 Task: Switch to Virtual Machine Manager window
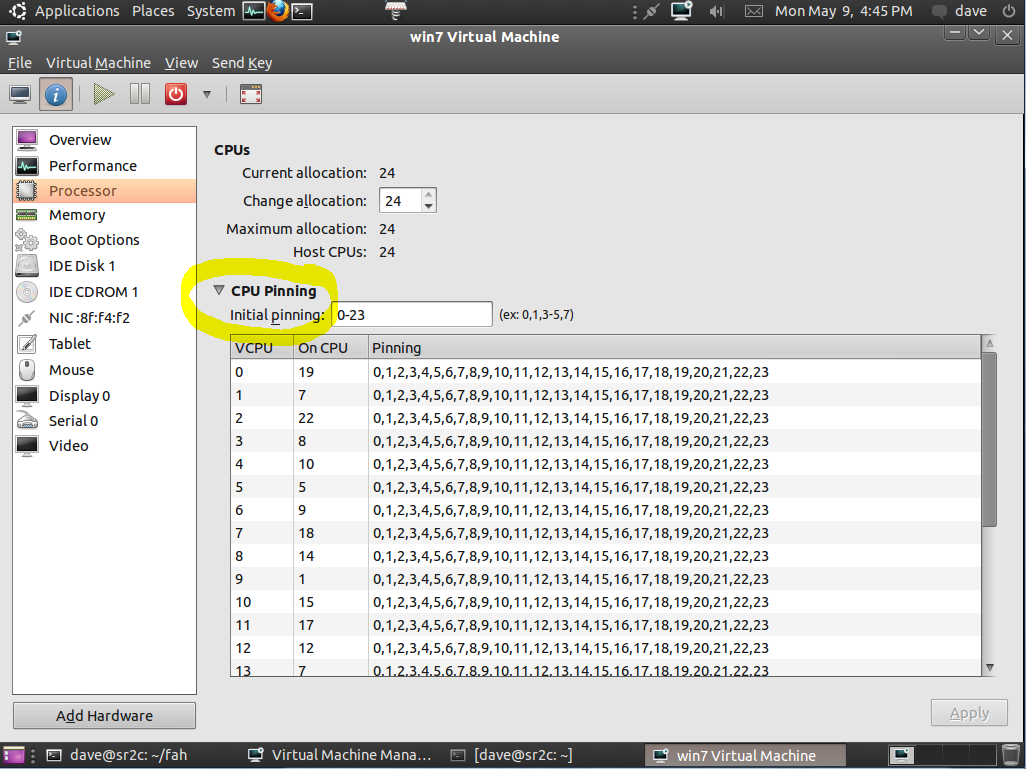[340, 755]
